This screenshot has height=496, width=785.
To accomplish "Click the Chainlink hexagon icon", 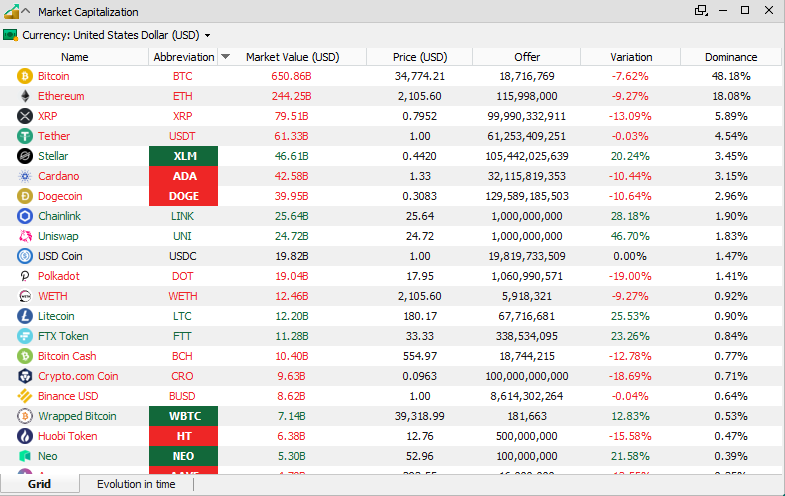I will pos(25,216).
